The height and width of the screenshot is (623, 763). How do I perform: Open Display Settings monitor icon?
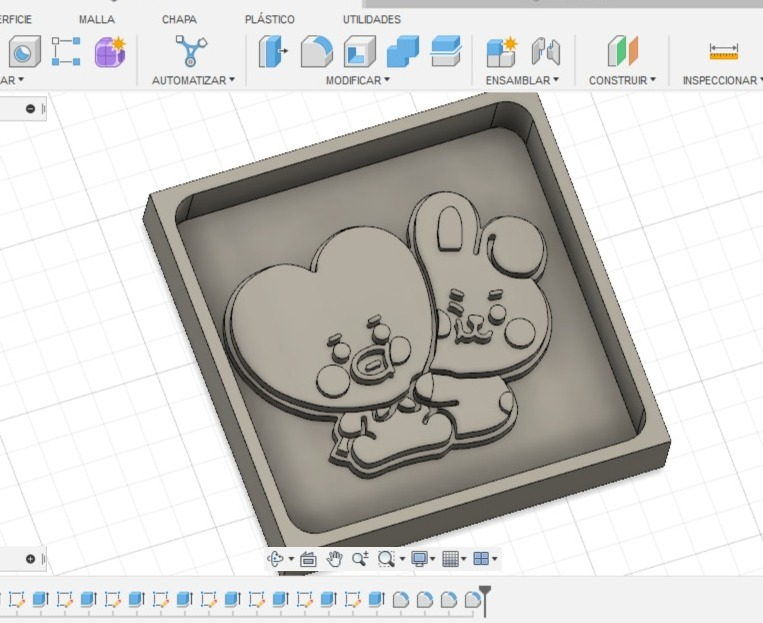tap(419, 559)
